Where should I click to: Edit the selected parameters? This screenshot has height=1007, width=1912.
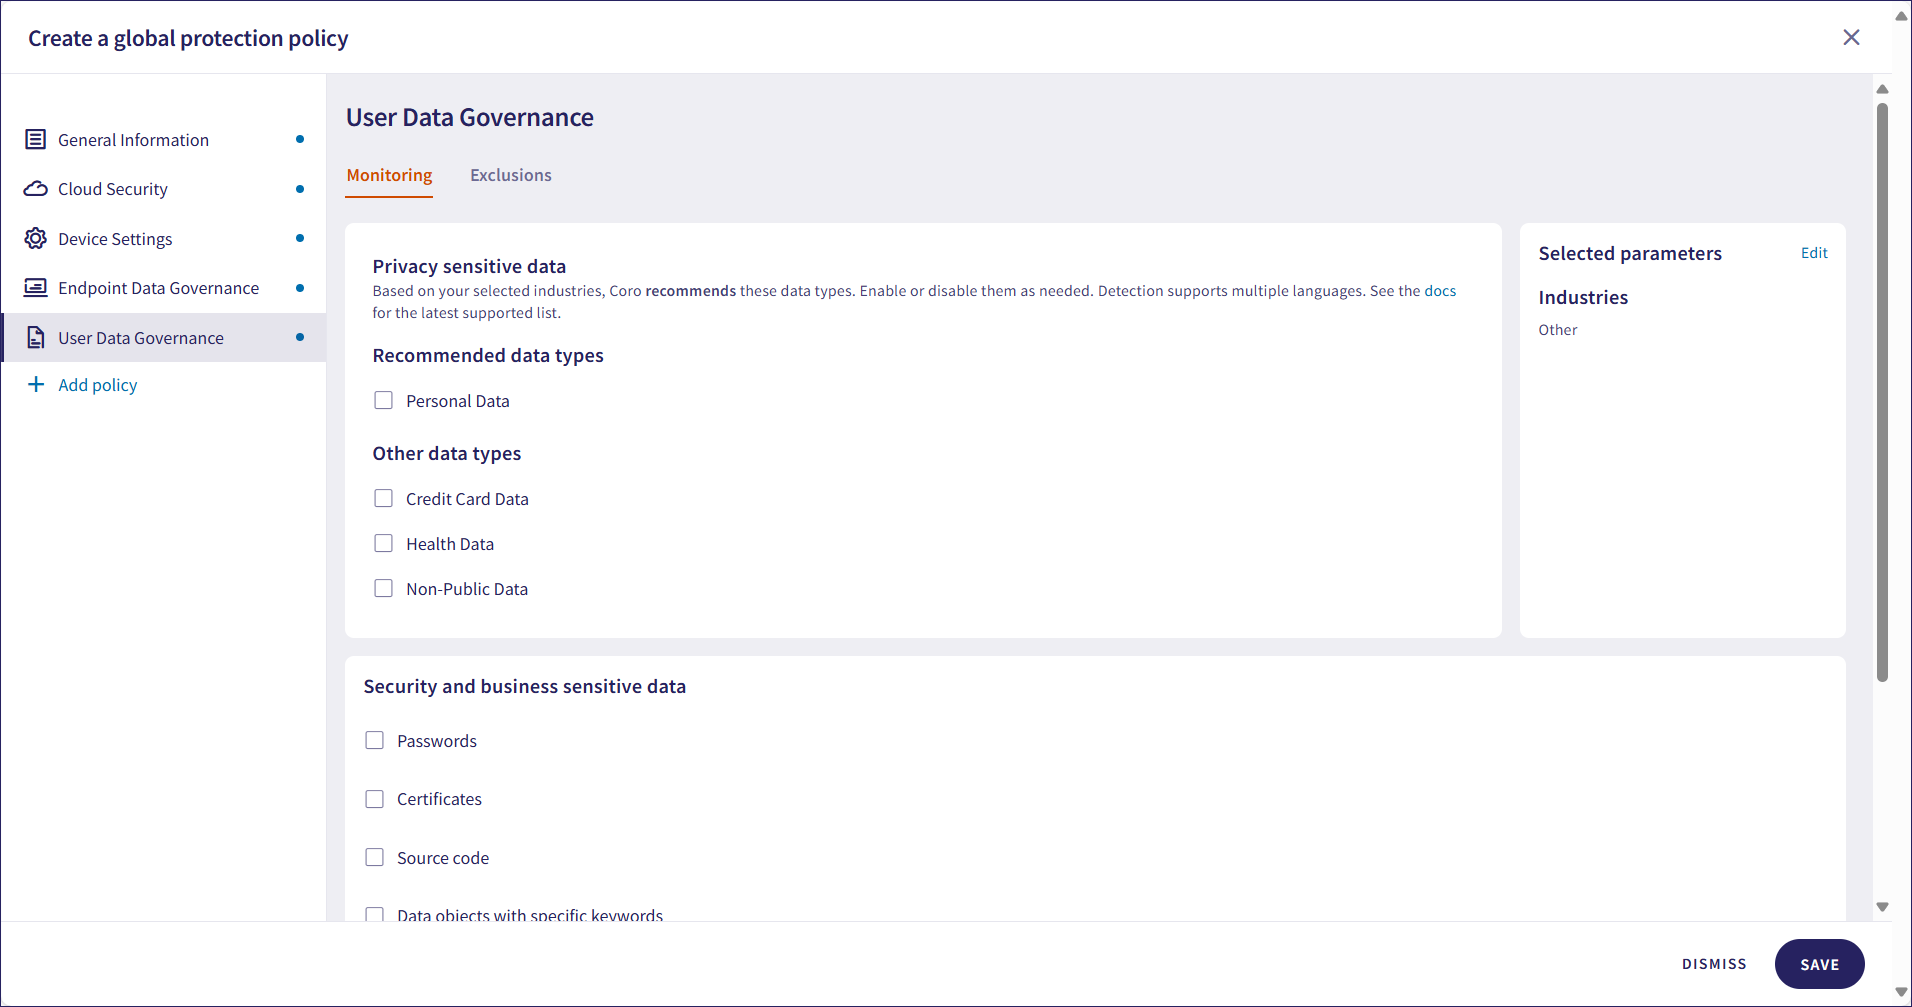click(1813, 254)
